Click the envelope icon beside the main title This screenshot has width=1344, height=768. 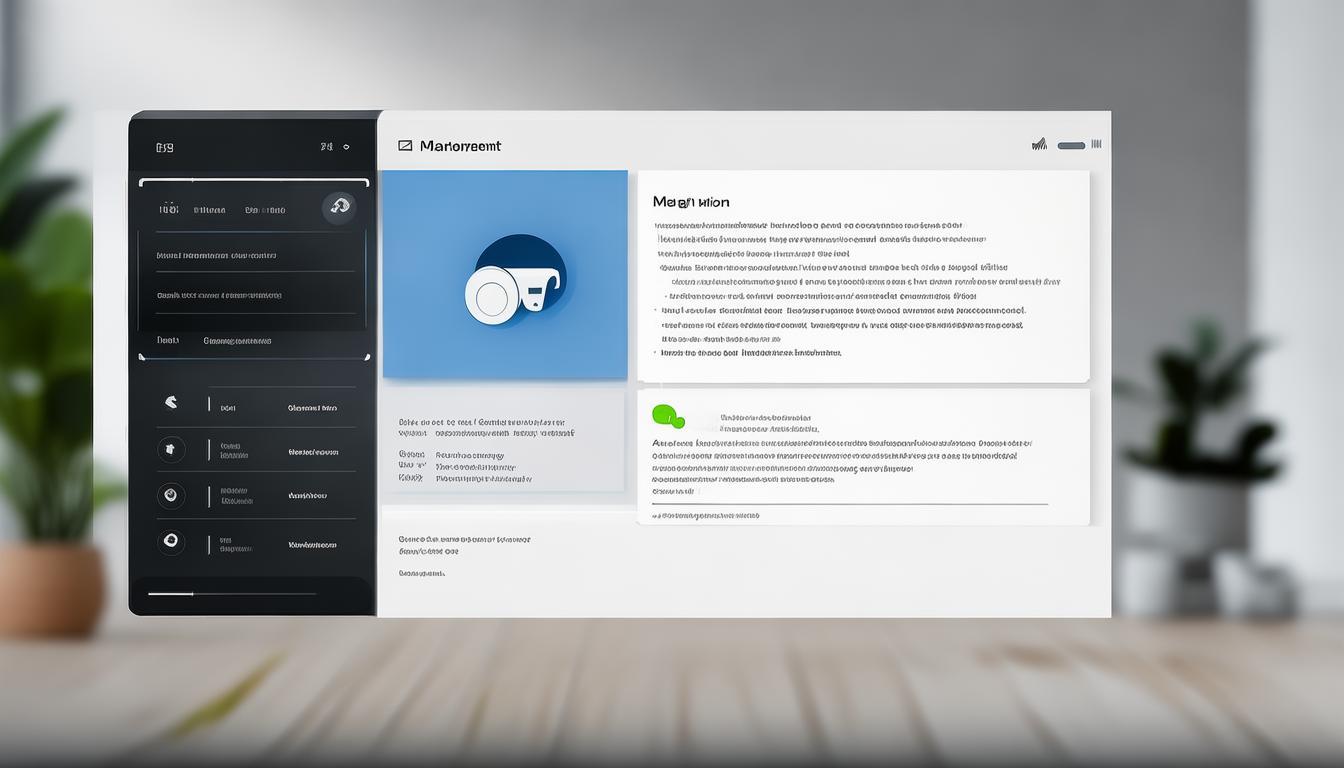[x=405, y=146]
